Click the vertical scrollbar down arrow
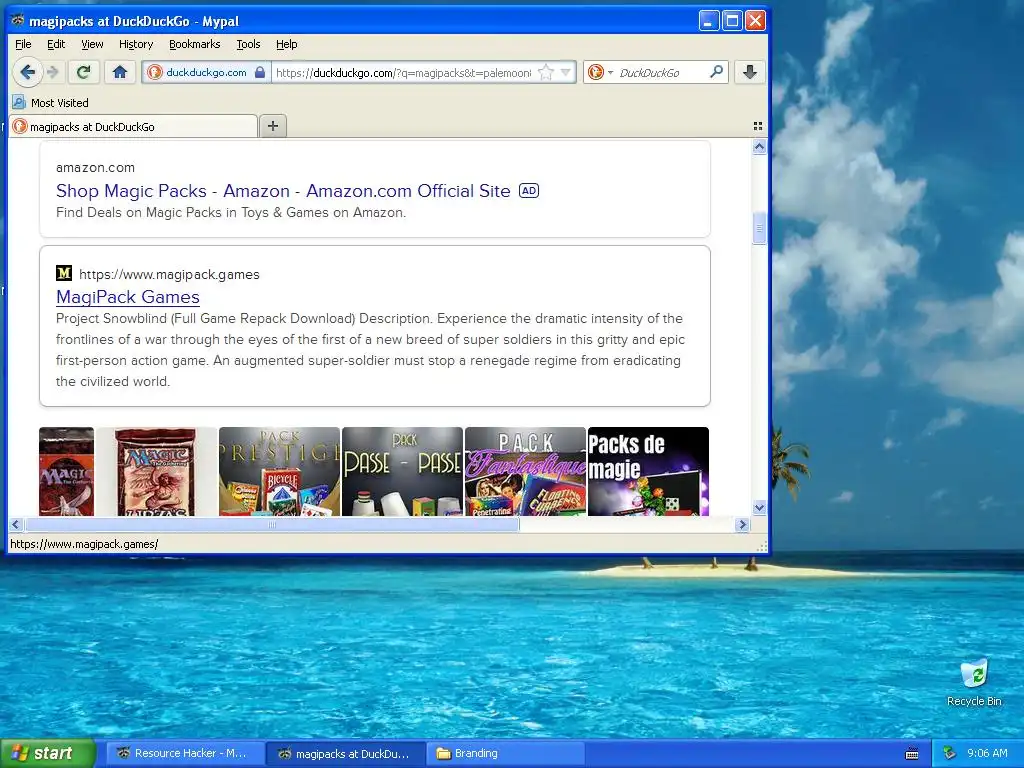The image size is (1024, 768). point(759,507)
